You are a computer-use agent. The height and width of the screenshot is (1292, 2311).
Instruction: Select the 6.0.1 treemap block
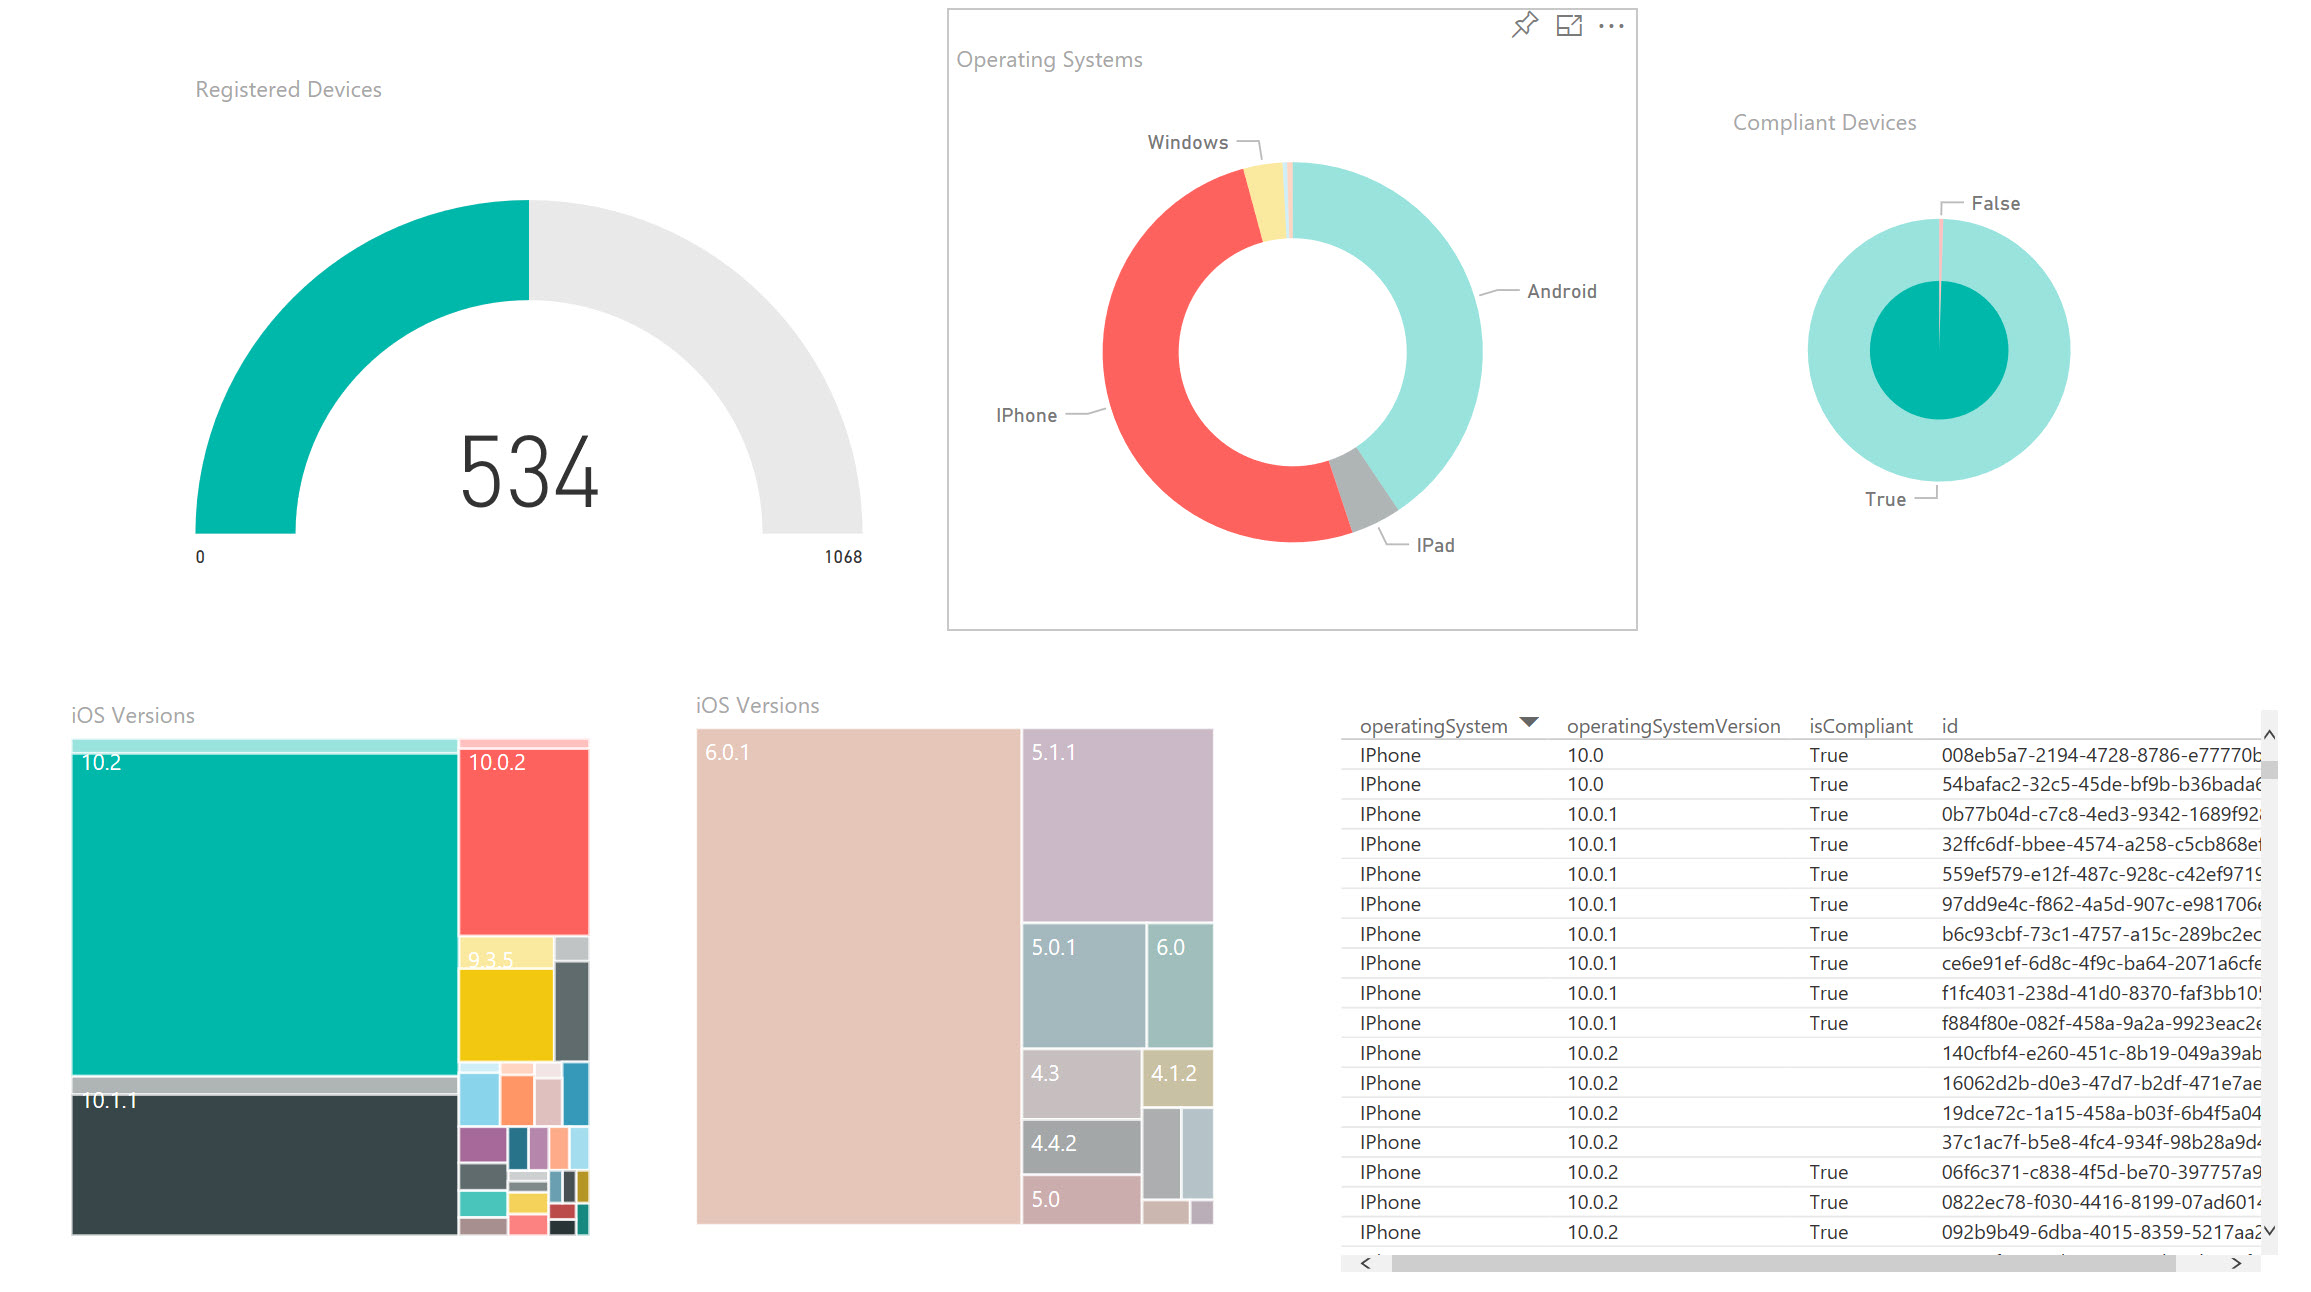858,975
